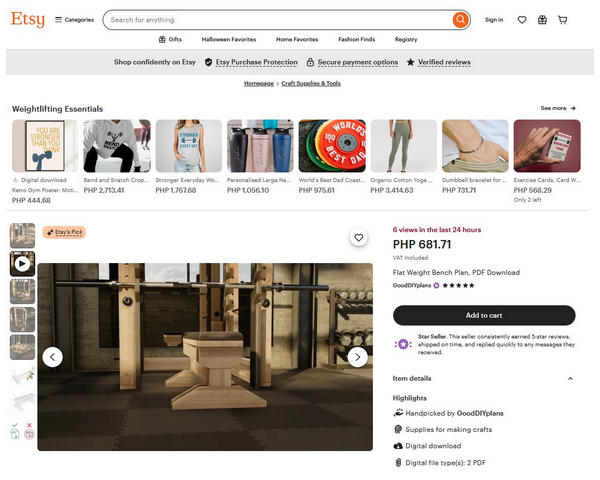Image resolution: width=600 pixels, height=480 pixels.
Task: Open Home Favorites menu item
Action: pyautogui.click(x=297, y=39)
